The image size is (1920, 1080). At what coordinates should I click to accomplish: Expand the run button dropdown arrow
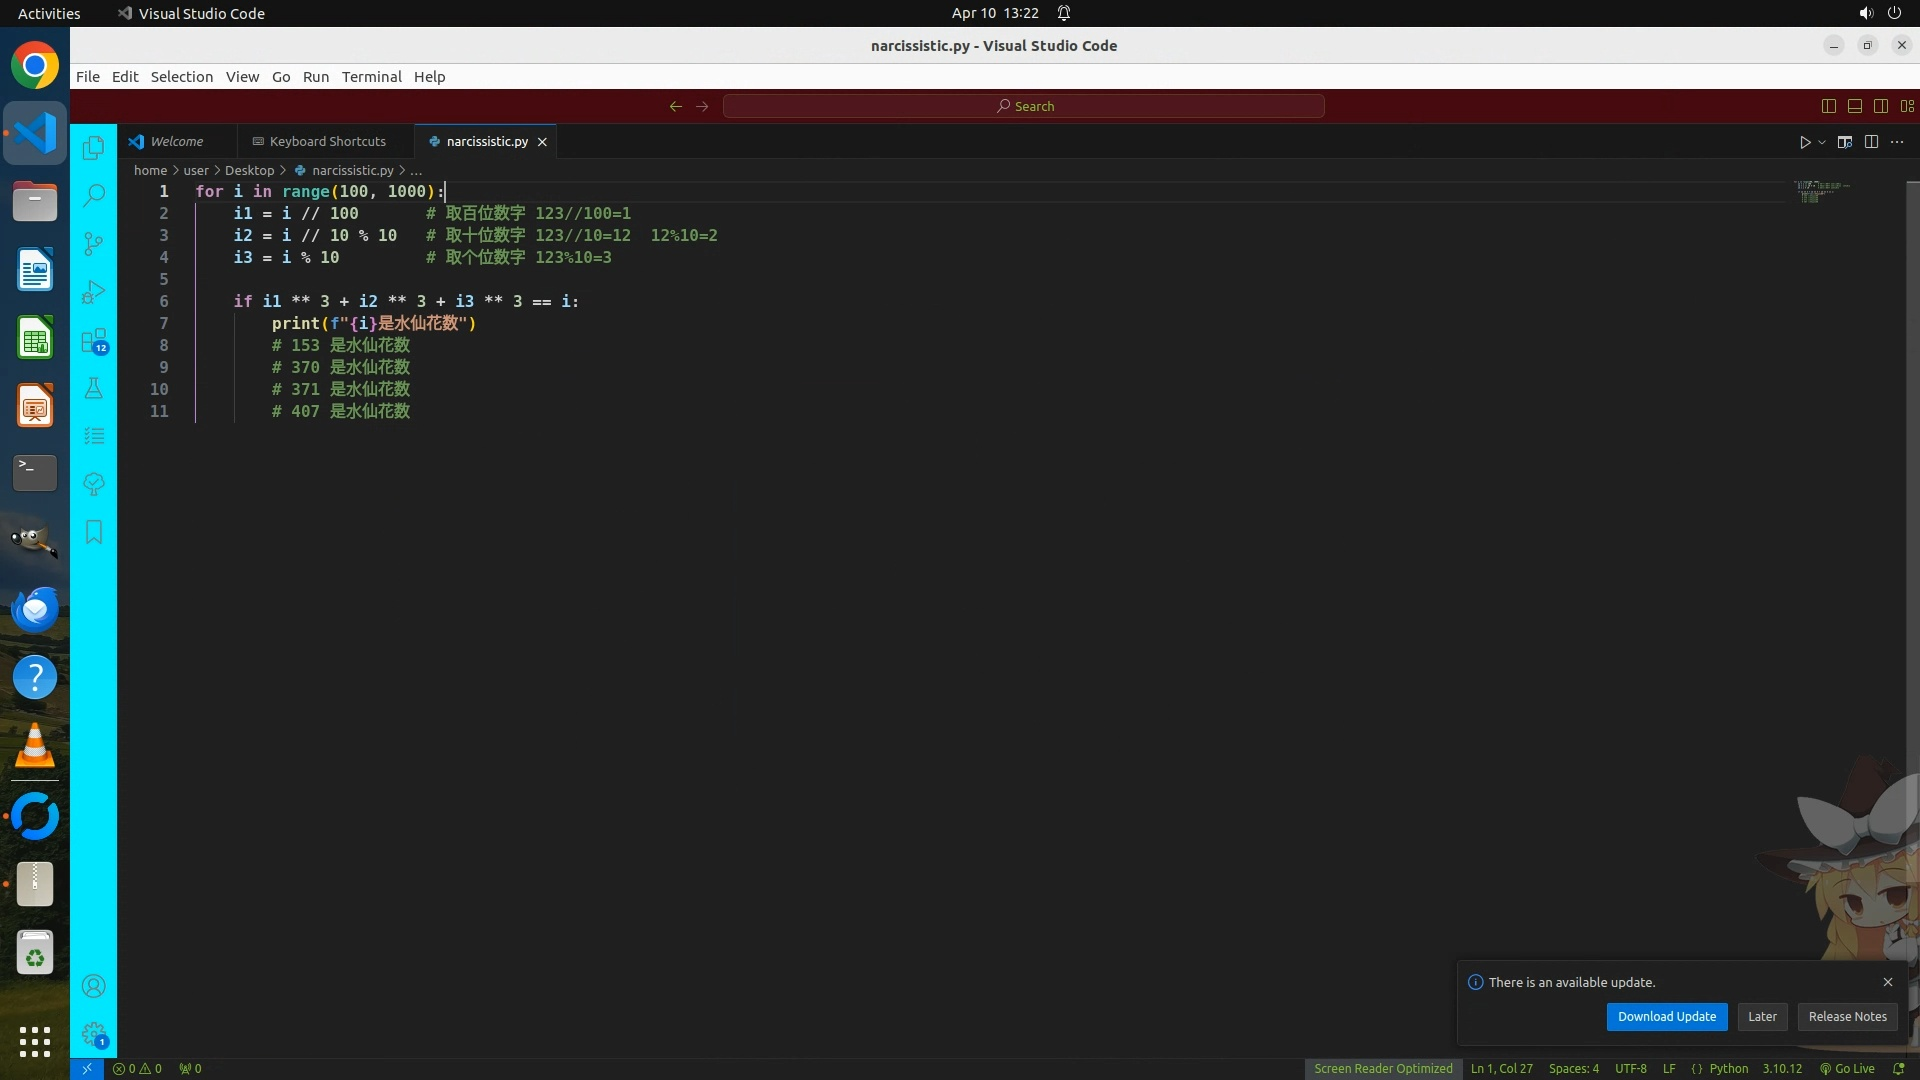click(x=1822, y=142)
